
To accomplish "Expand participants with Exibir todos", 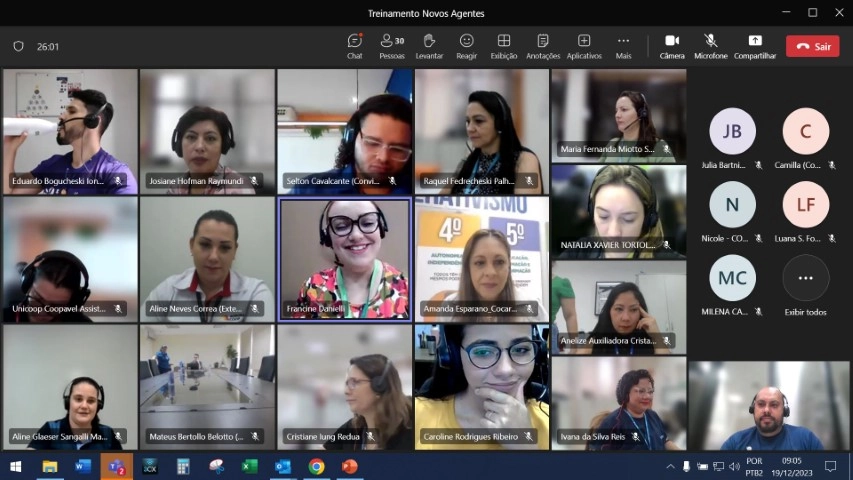I will [x=805, y=286].
